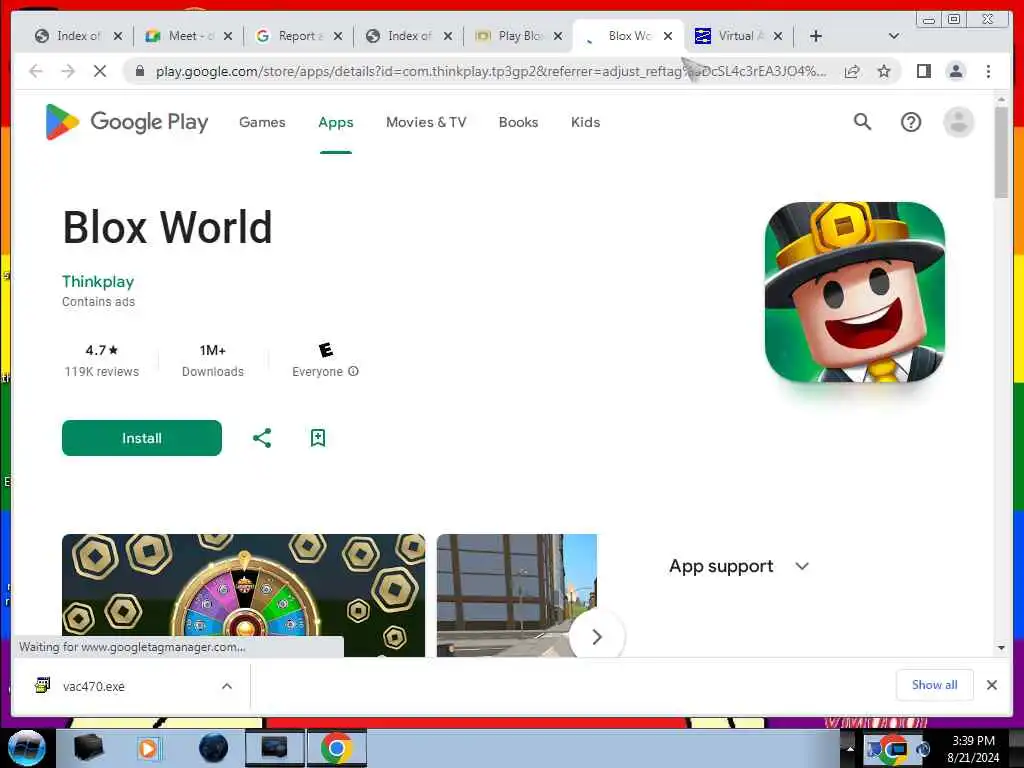Show the Everyone content rating info icon
The height and width of the screenshot is (768, 1024).
353,371
